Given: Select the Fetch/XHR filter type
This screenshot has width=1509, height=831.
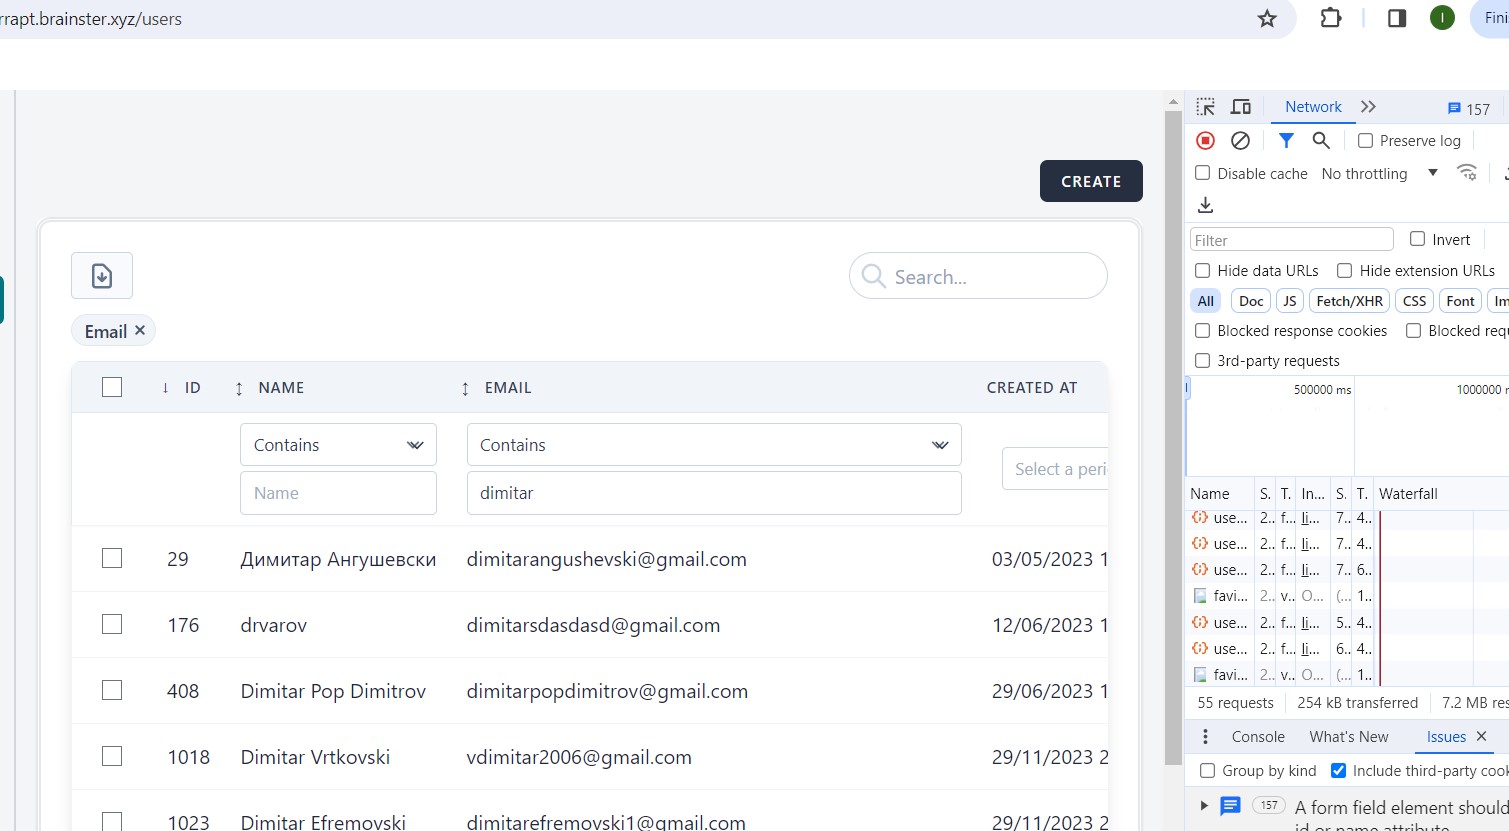Looking at the screenshot, I should point(1349,301).
